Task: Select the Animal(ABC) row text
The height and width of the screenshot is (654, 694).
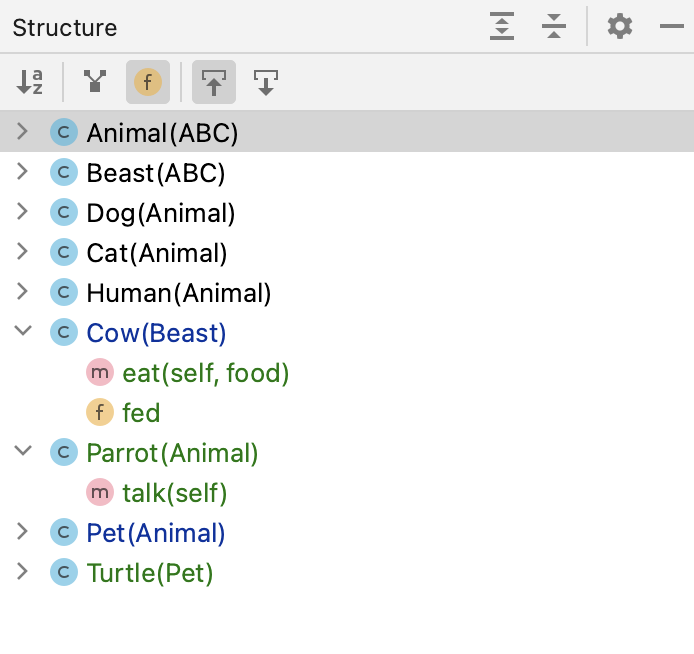Action: [162, 133]
